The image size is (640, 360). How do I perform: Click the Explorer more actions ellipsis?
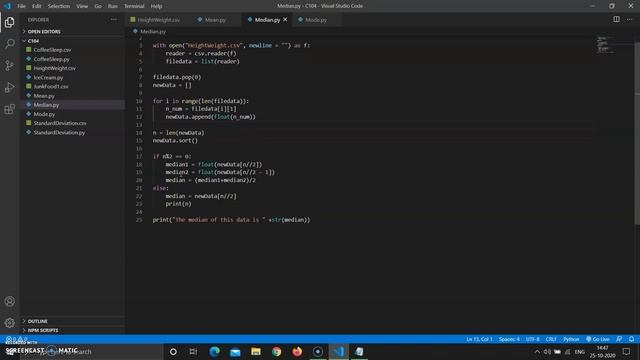113,20
